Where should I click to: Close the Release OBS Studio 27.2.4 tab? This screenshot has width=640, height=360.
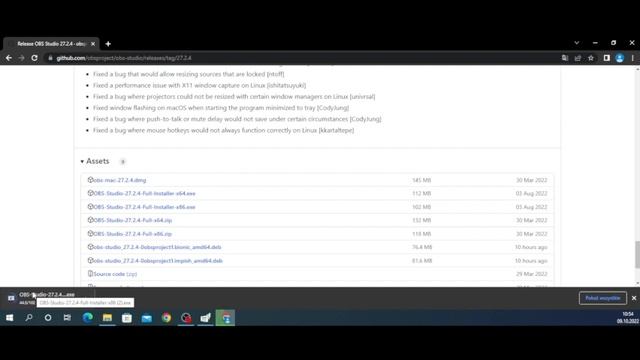[x=93, y=44]
